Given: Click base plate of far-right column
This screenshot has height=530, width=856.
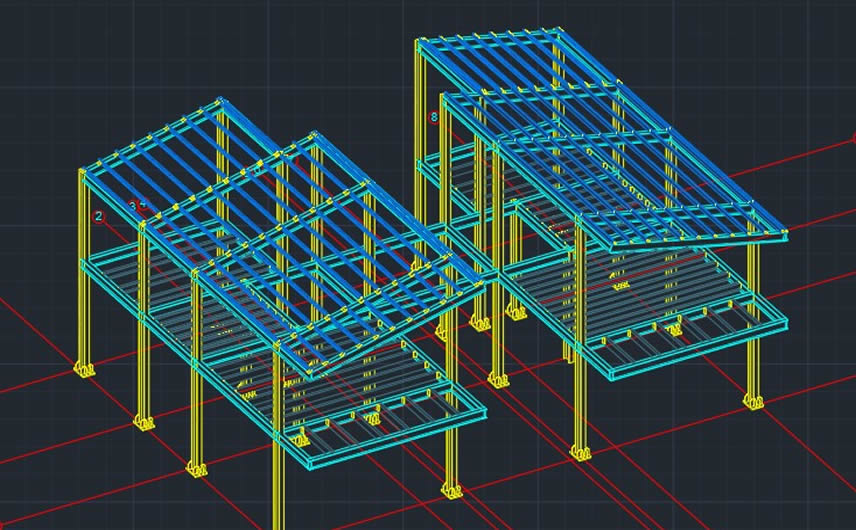Looking at the screenshot, I should pos(752,402).
